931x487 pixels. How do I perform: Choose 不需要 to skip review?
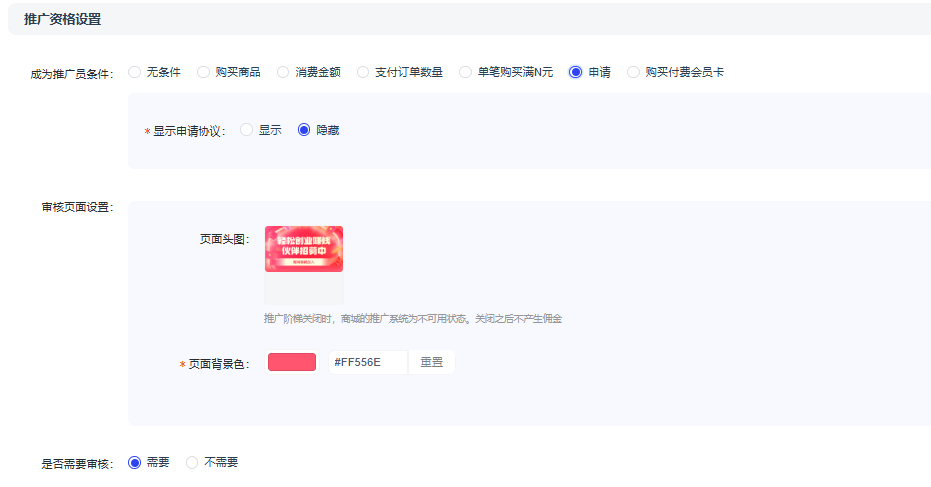pyautogui.click(x=192, y=462)
